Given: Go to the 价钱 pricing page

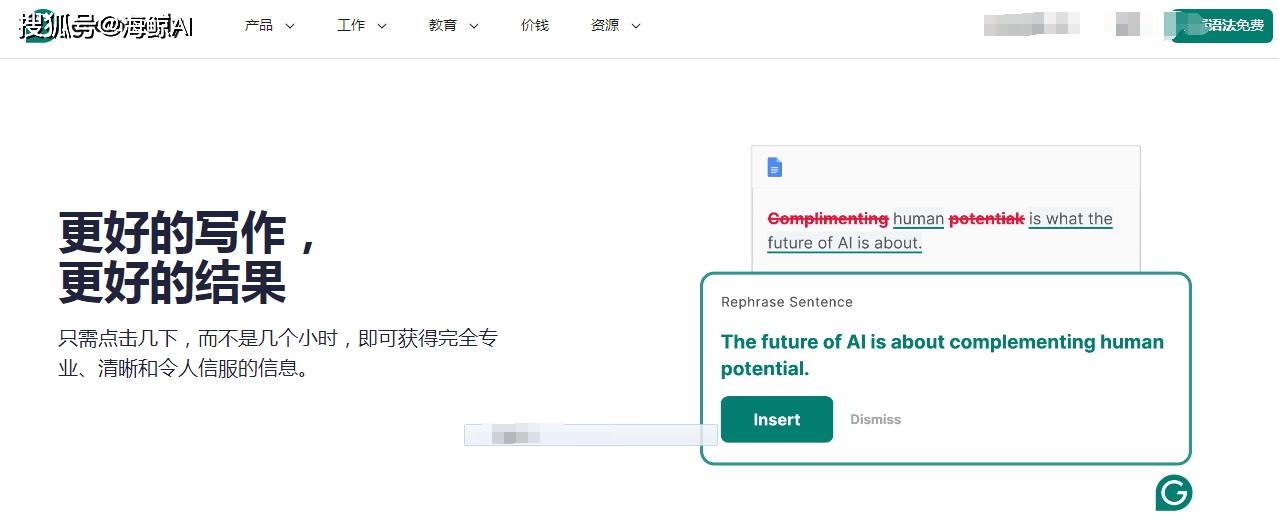Looking at the screenshot, I should click(x=535, y=26).
